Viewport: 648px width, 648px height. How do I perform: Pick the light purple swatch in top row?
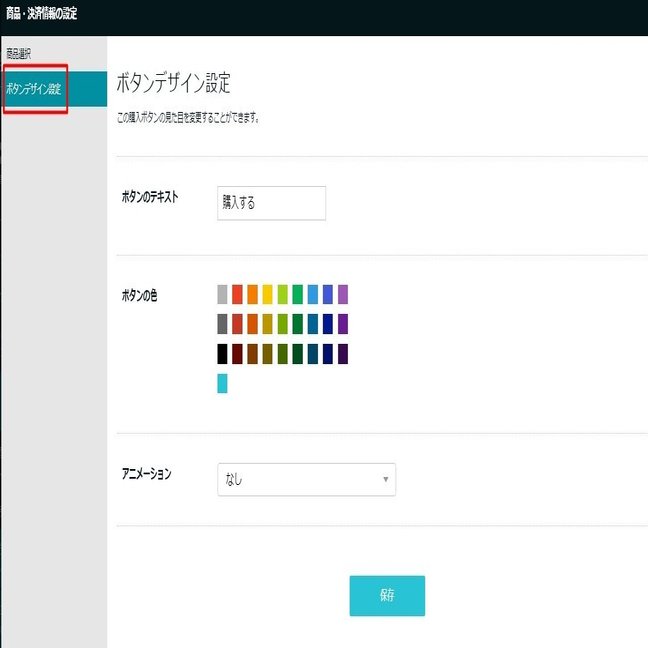tap(343, 294)
